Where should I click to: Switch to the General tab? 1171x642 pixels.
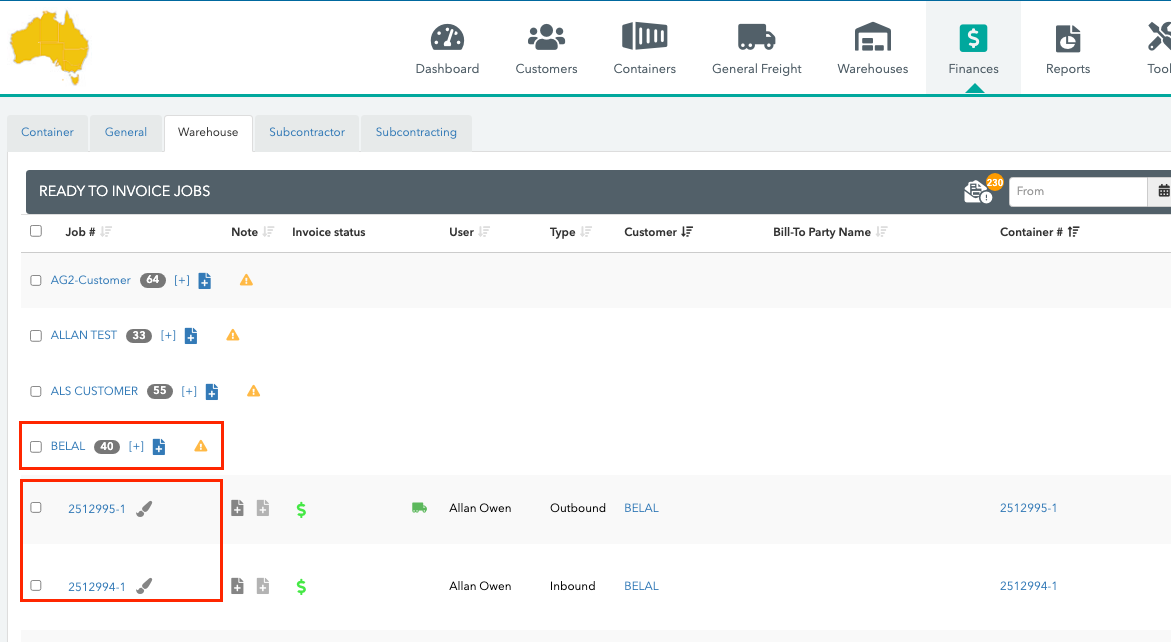126,133
